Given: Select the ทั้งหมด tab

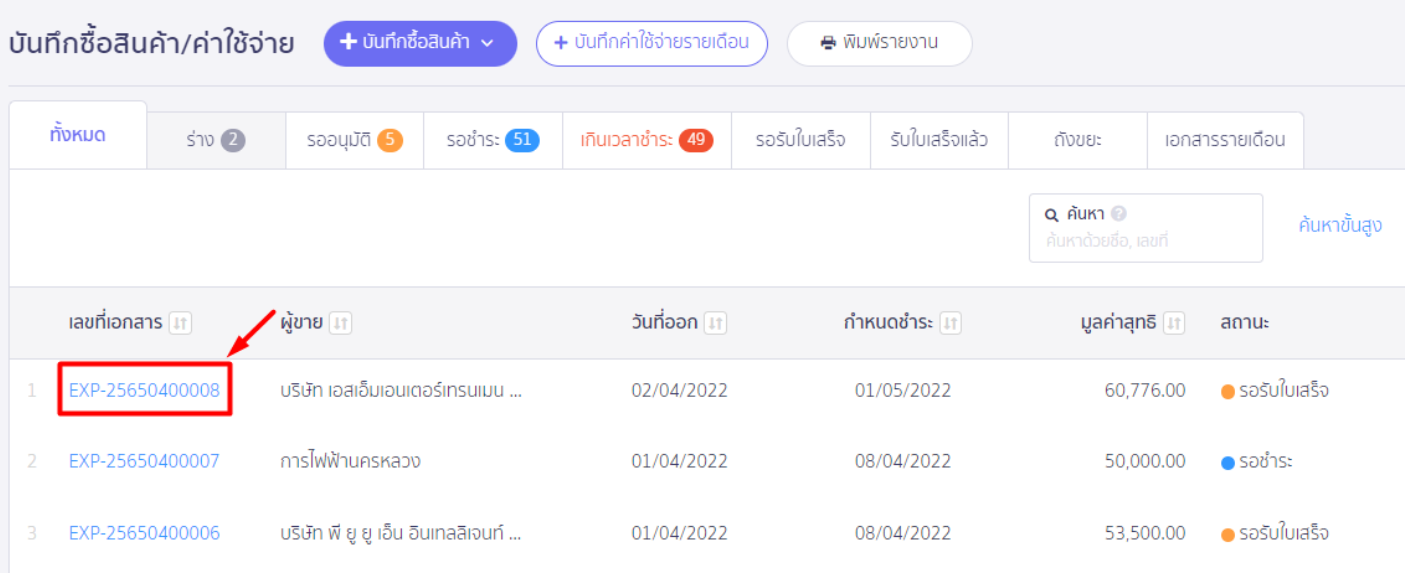Looking at the screenshot, I should click(x=78, y=135).
